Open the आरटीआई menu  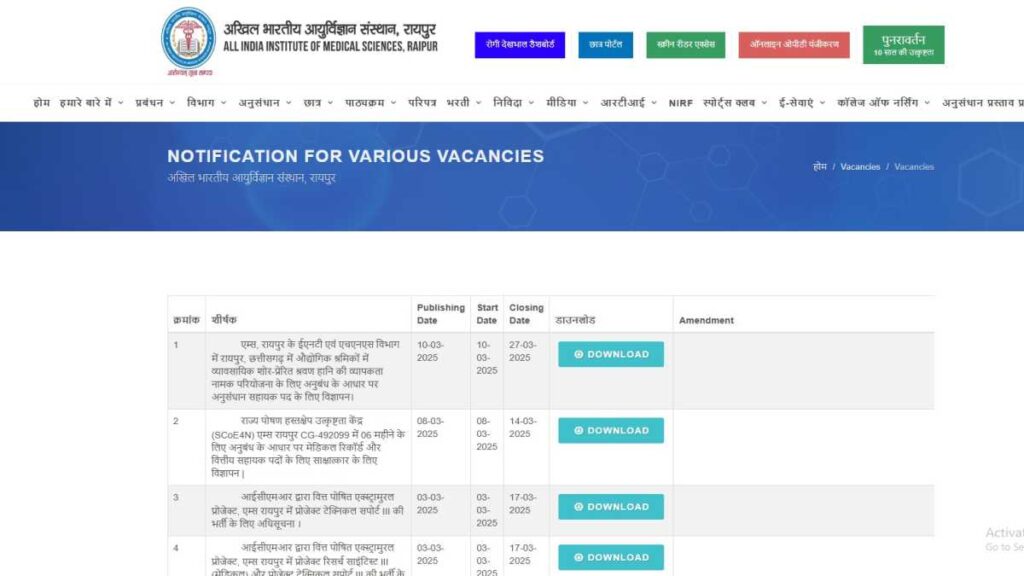click(628, 103)
